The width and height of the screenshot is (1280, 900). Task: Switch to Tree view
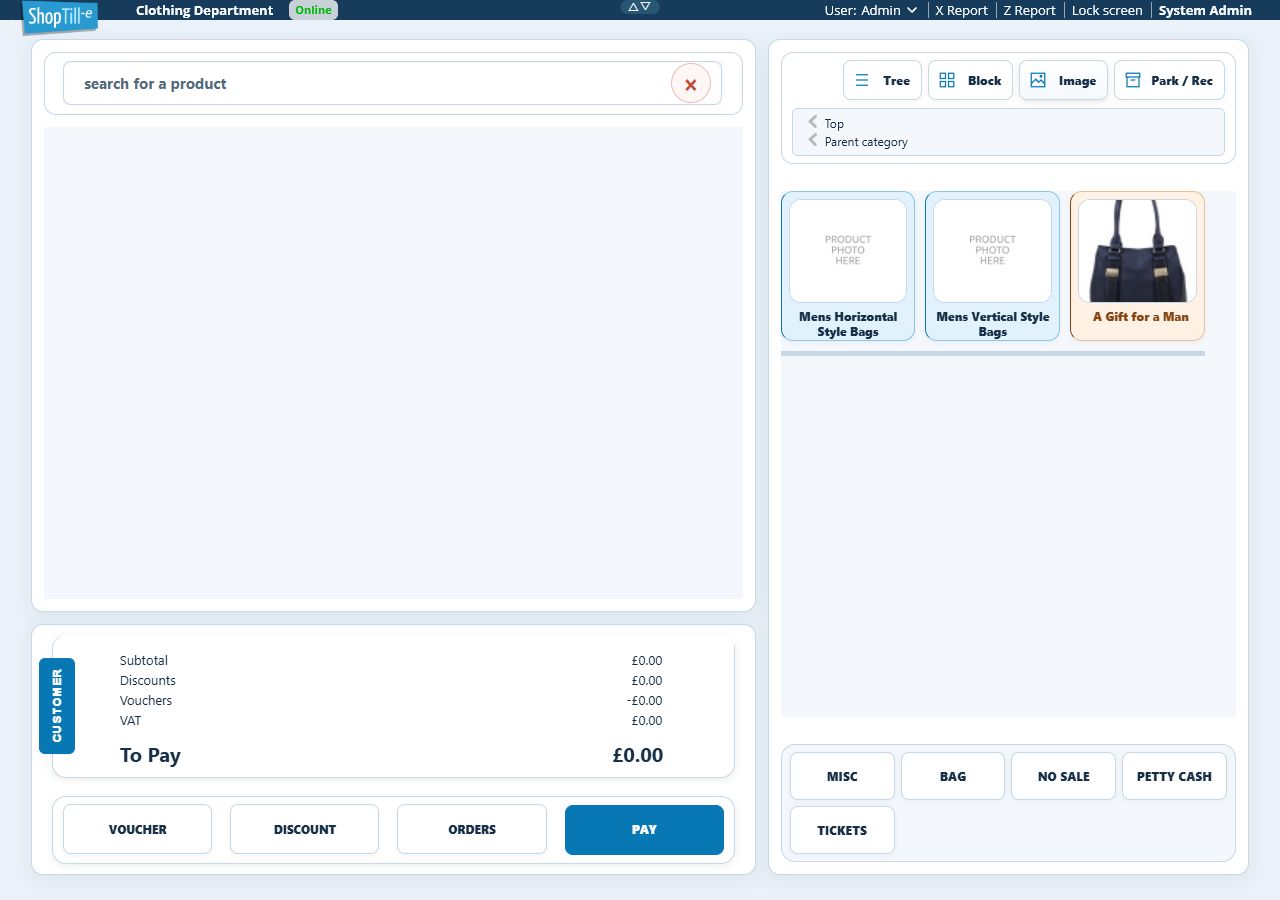pos(882,80)
